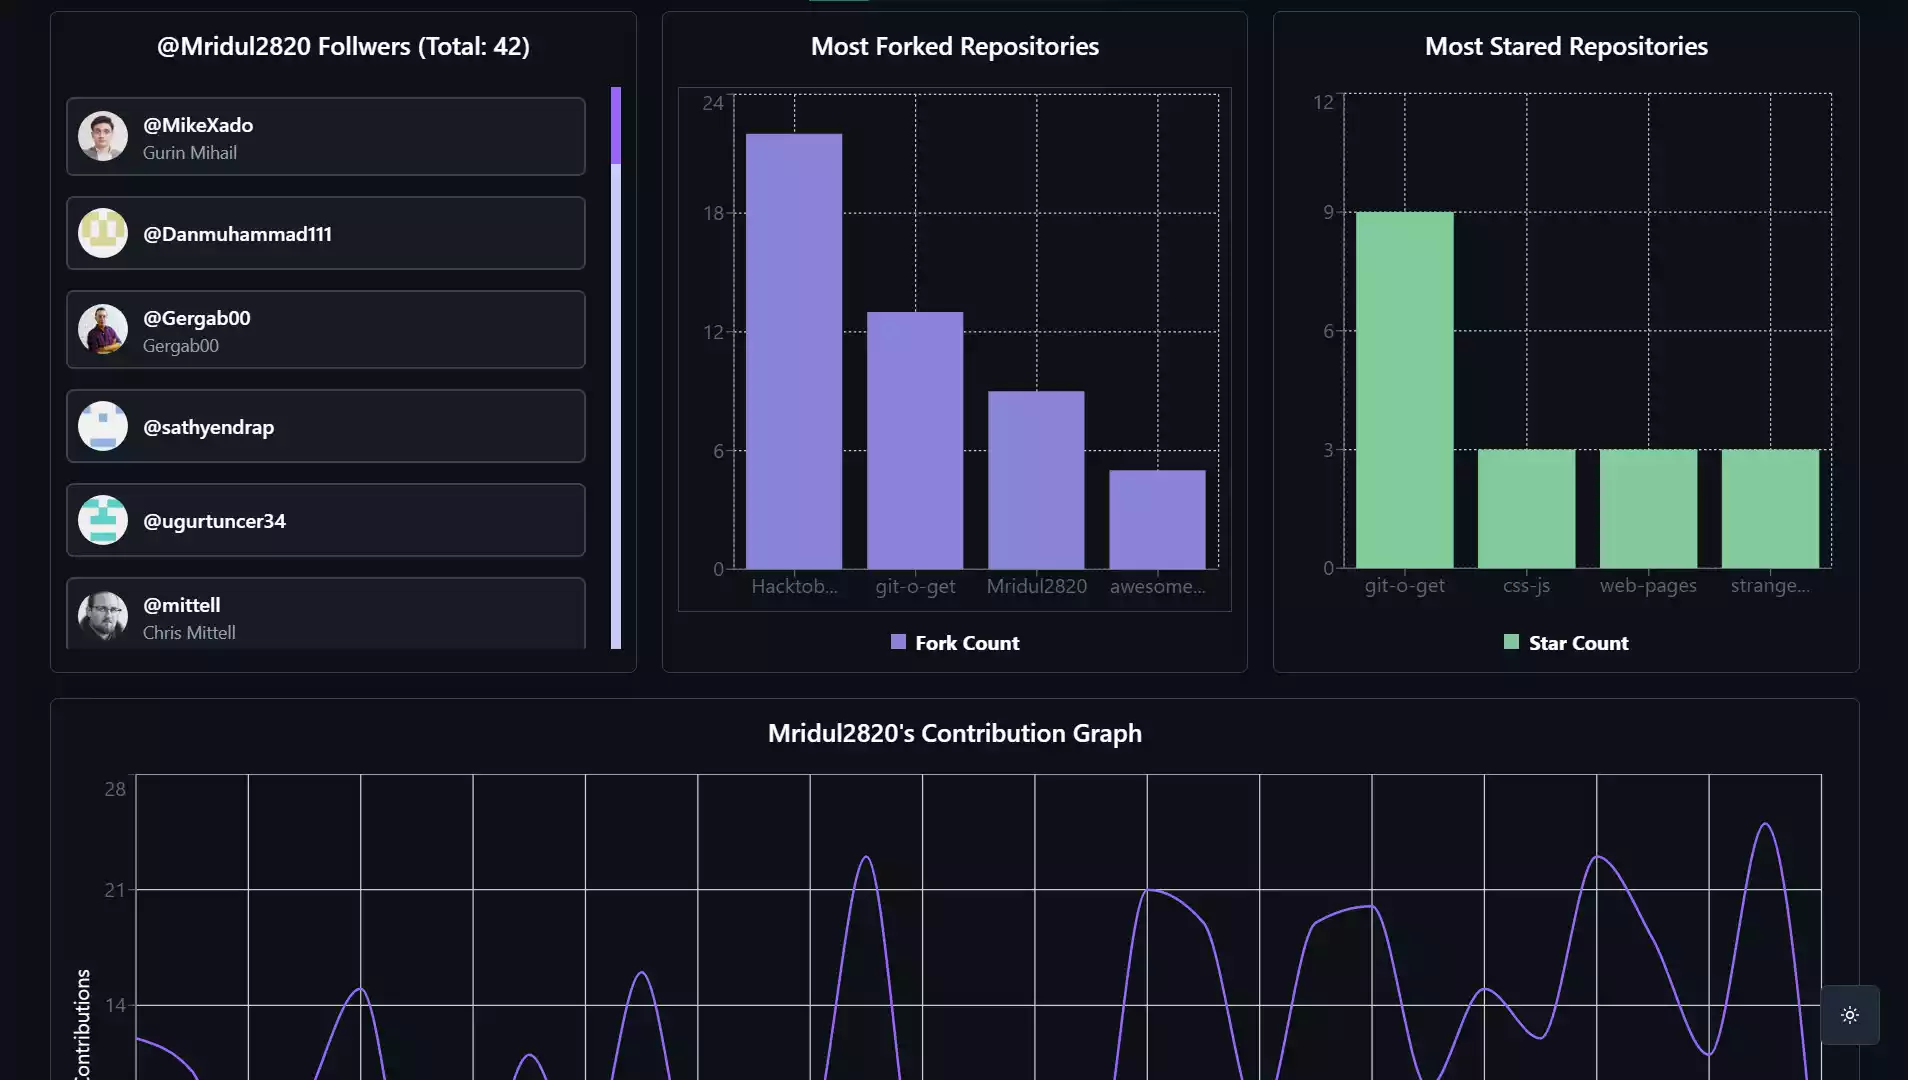The width and height of the screenshot is (1908, 1080).
Task: Toggle the Fork Count legend swatch
Action: [898, 642]
